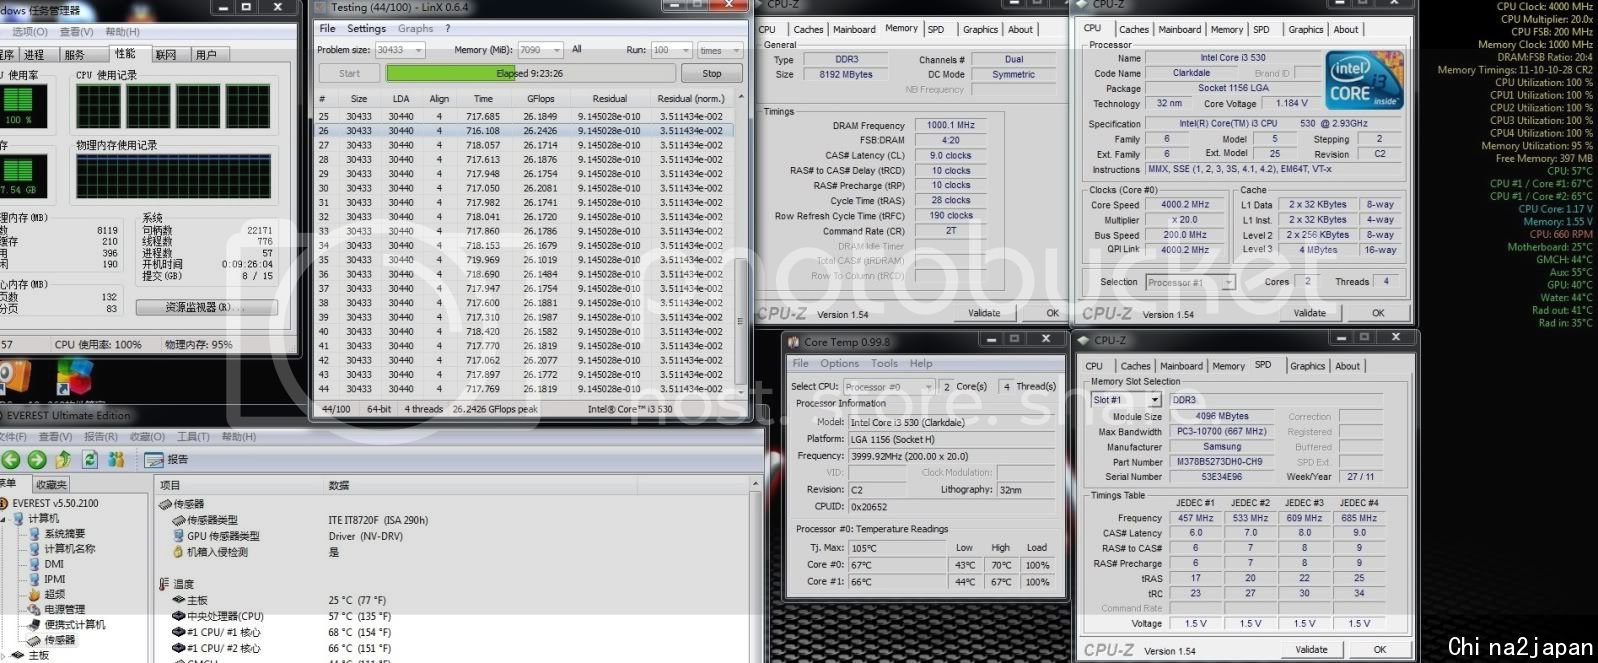Open the Graphics tab in CPU-Z SPD window
Viewport: 1598px width, 663px height.
pyautogui.click(x=1307, y=366)
